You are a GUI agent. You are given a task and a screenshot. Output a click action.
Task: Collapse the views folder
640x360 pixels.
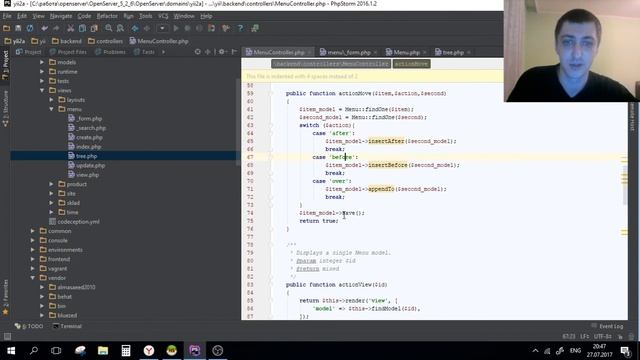tap(42, 90)
